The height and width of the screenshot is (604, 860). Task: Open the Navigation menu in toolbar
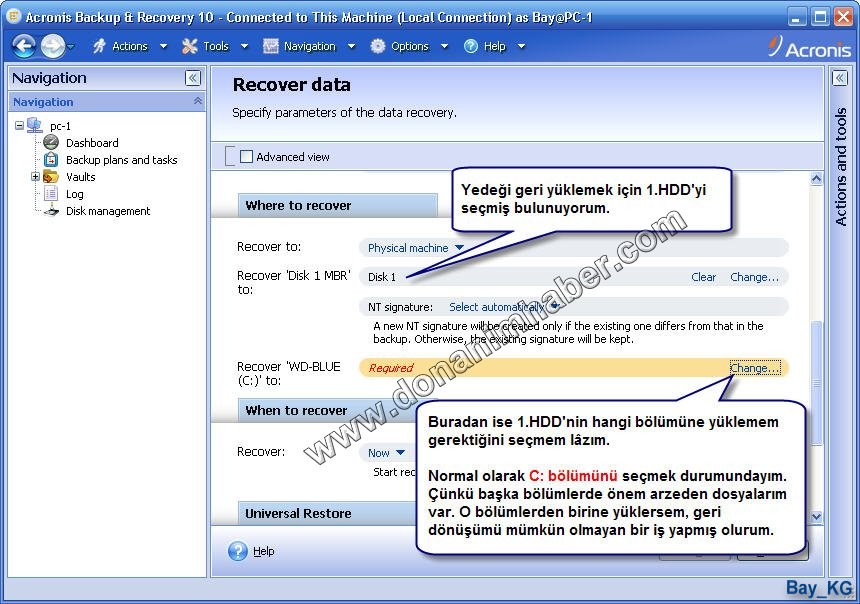(309, 46)
